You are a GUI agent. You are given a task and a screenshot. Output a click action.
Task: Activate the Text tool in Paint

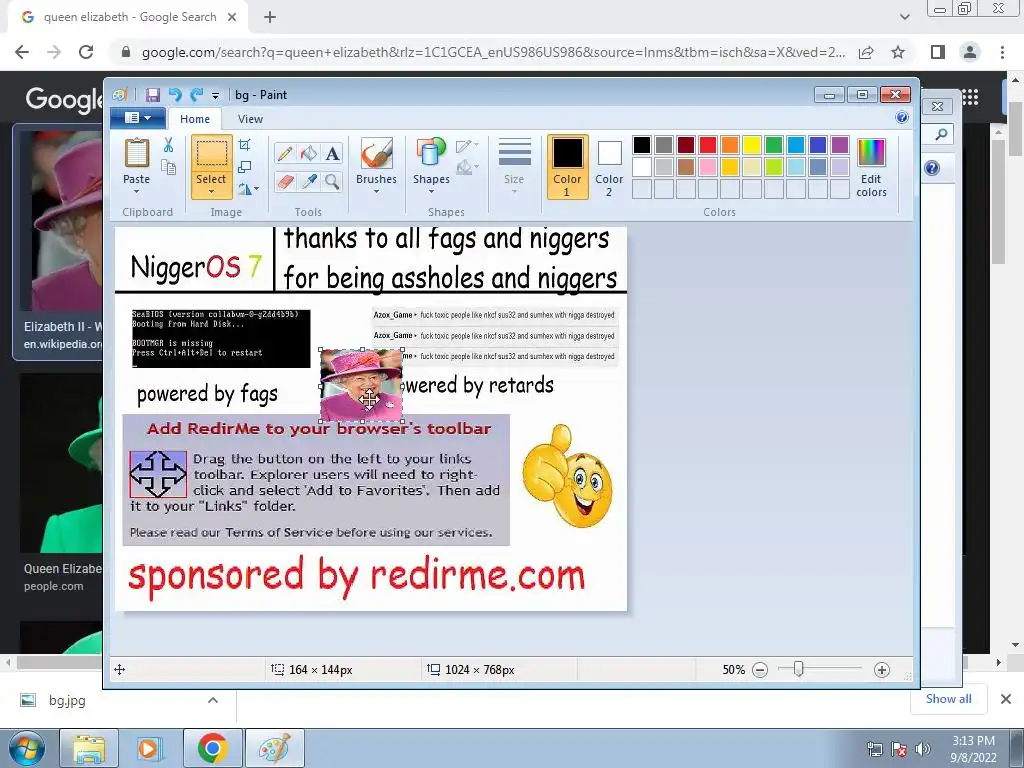click(332, 153)
